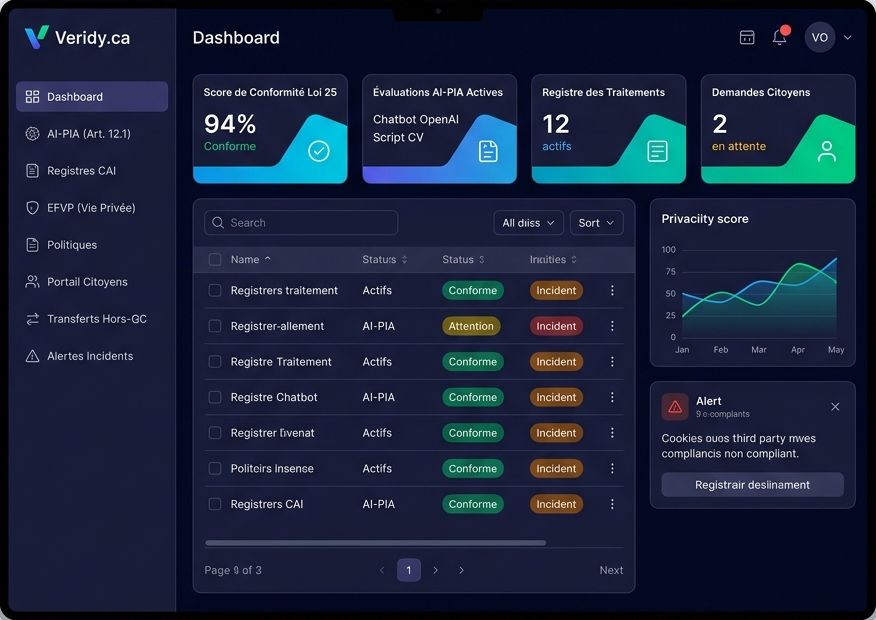Select page 1 in pagination

pyautogui.click(x=409, y=570)
